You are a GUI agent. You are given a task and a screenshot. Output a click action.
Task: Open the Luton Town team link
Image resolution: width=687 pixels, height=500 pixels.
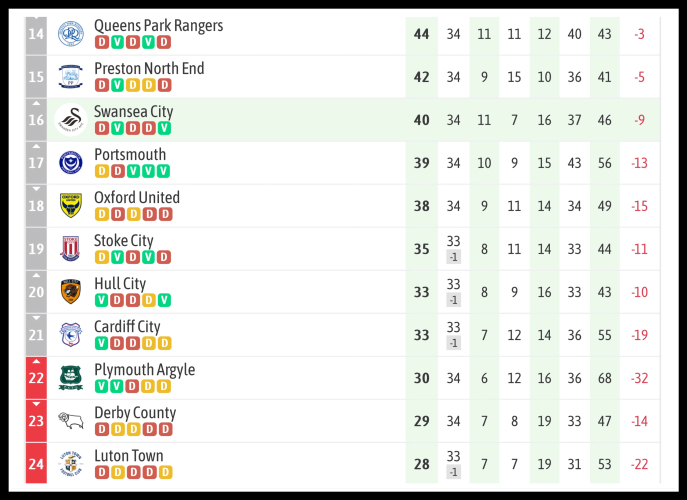click(x=128, y=456)
